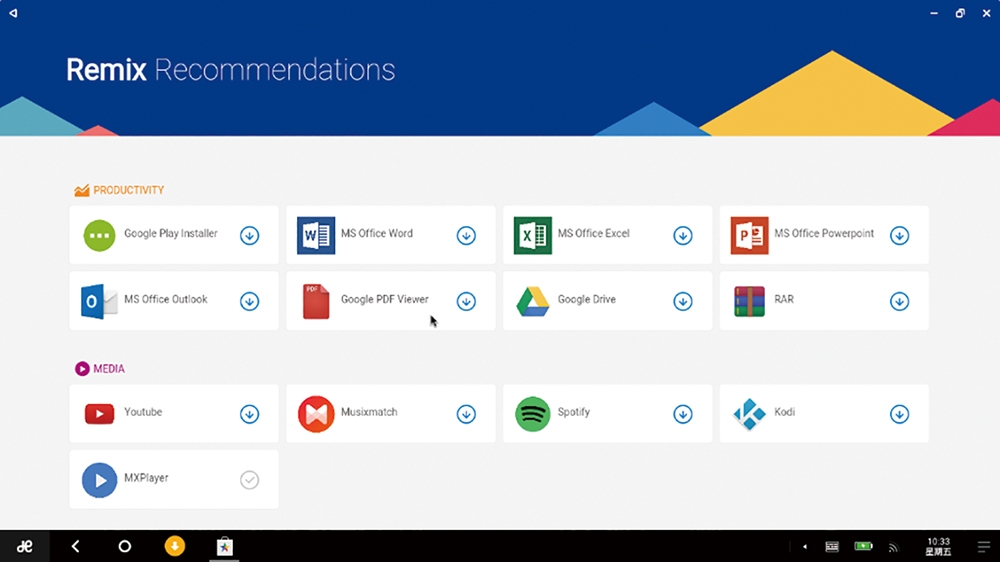Click the MXPlayer installed checkmark
The height and width of the screenshot is (562, 1000).
249,480
